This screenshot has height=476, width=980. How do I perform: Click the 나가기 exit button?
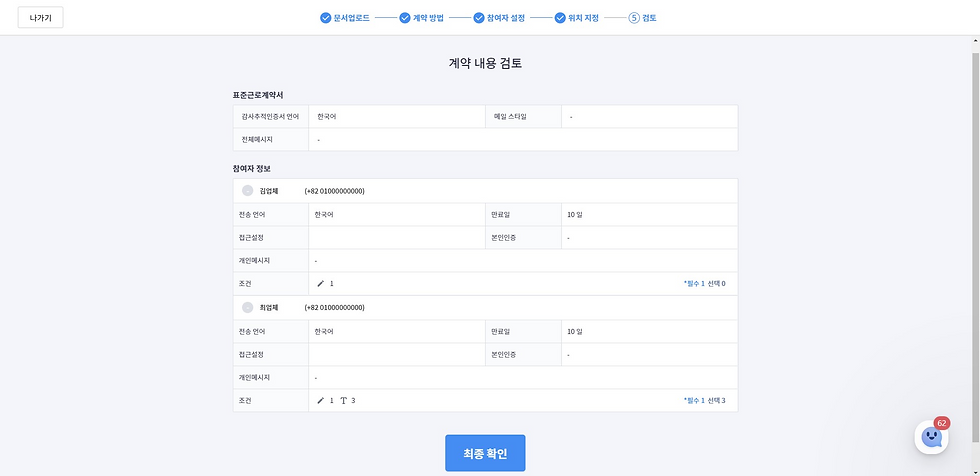pyautogui.click(x=41, y=17)
